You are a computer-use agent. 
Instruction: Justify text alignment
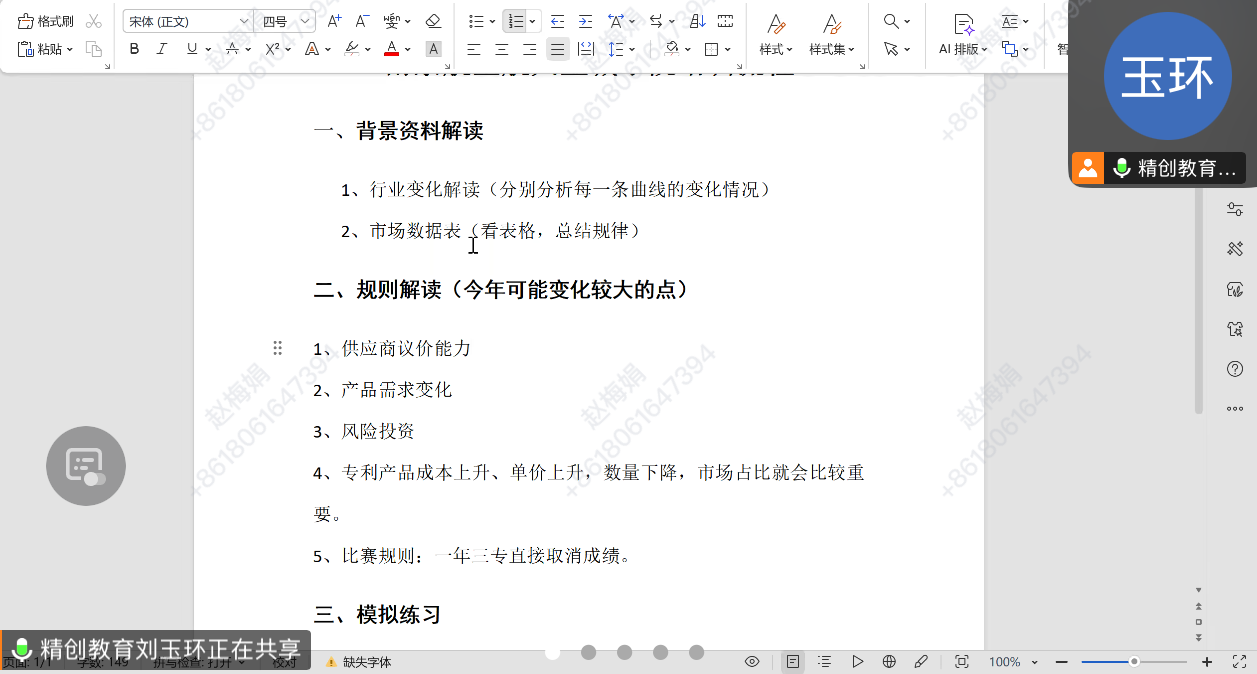point(558,49)
